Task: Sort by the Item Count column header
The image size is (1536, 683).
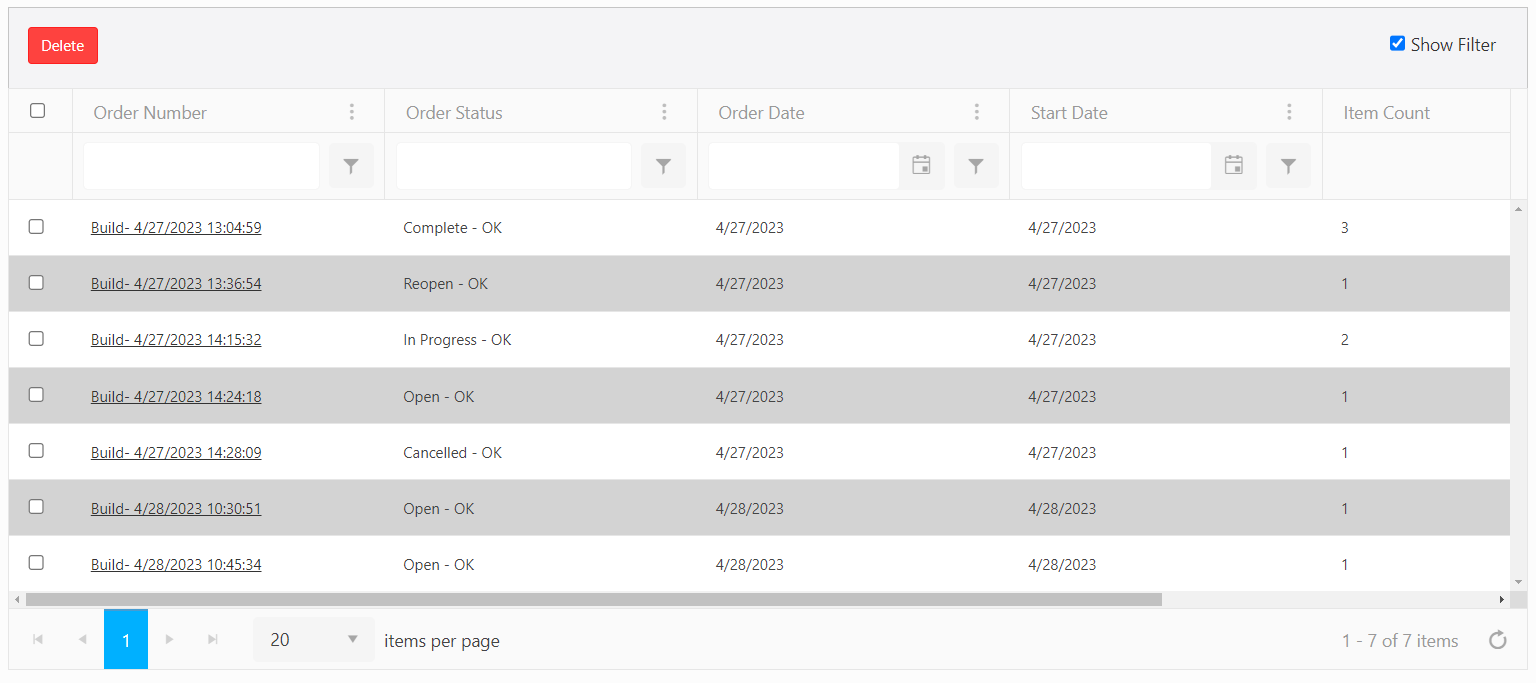Action: (x=1386, y=113)
